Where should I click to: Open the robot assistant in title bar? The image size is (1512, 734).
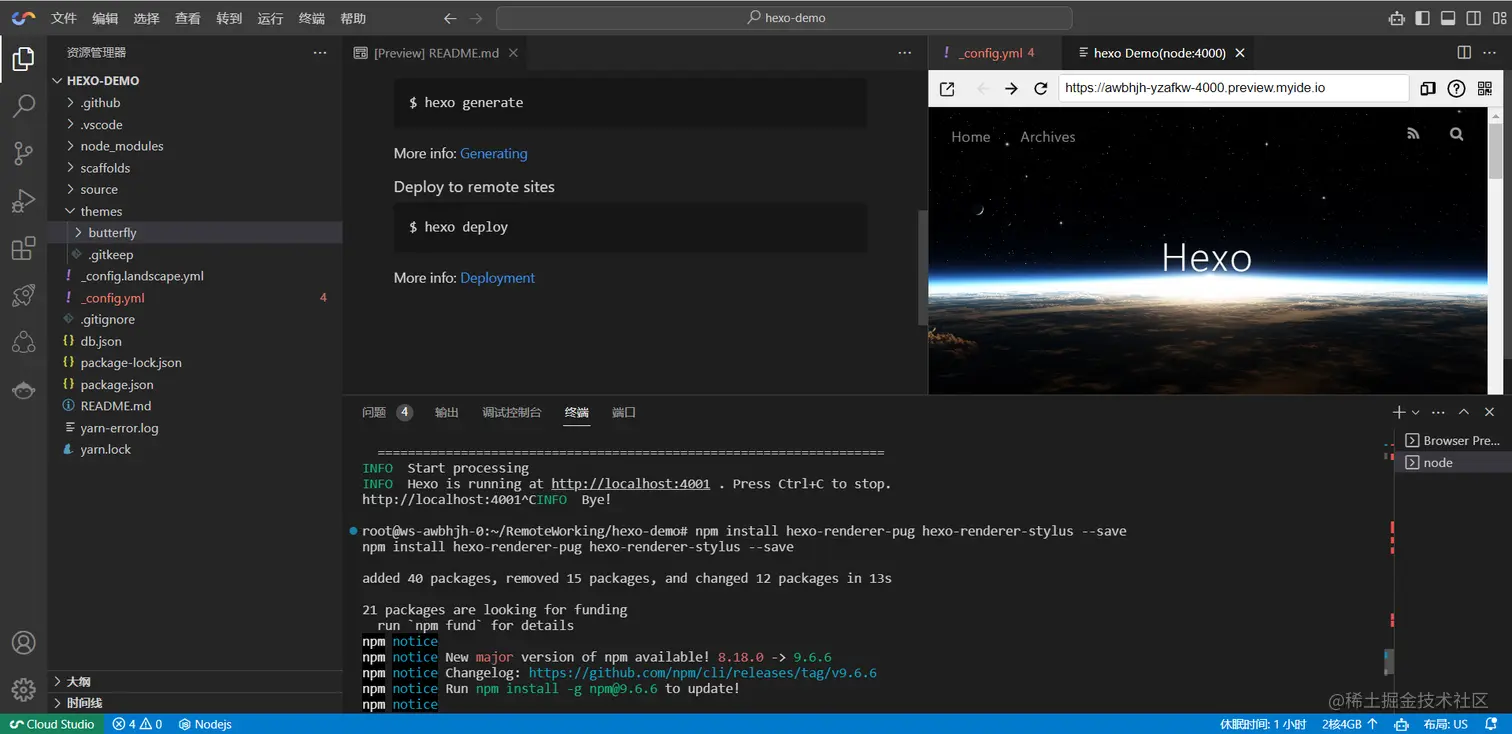click(x=1396, y=18)
